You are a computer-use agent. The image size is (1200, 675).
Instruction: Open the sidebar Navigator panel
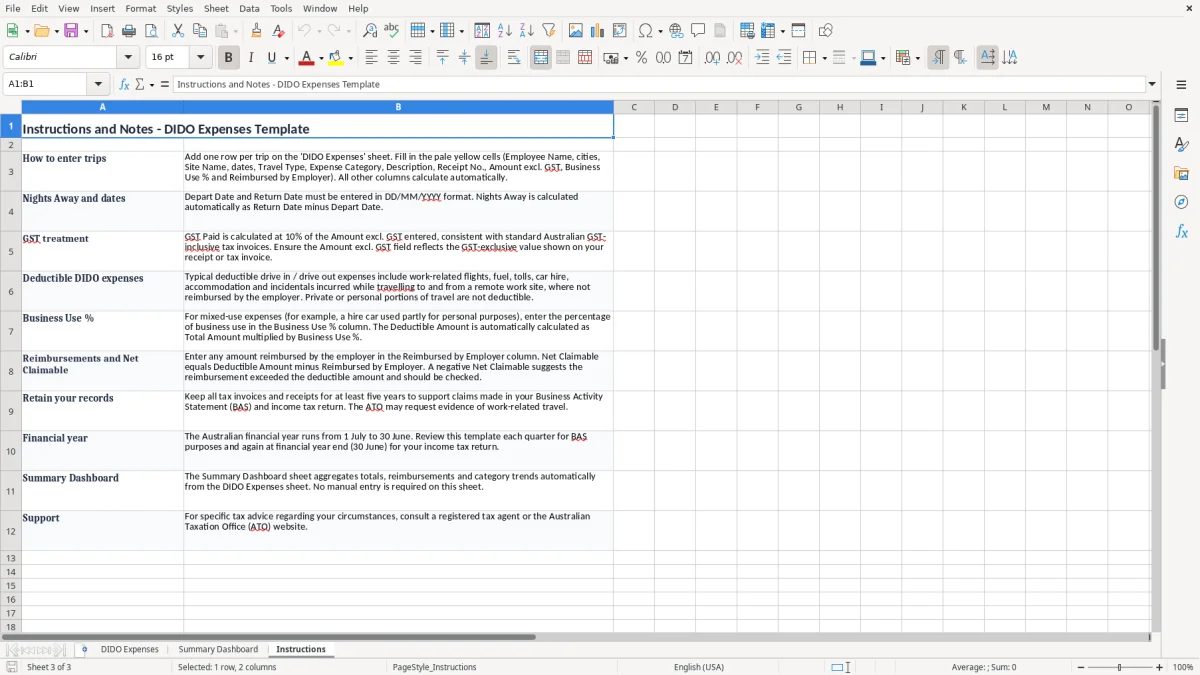click(1181, 203)
